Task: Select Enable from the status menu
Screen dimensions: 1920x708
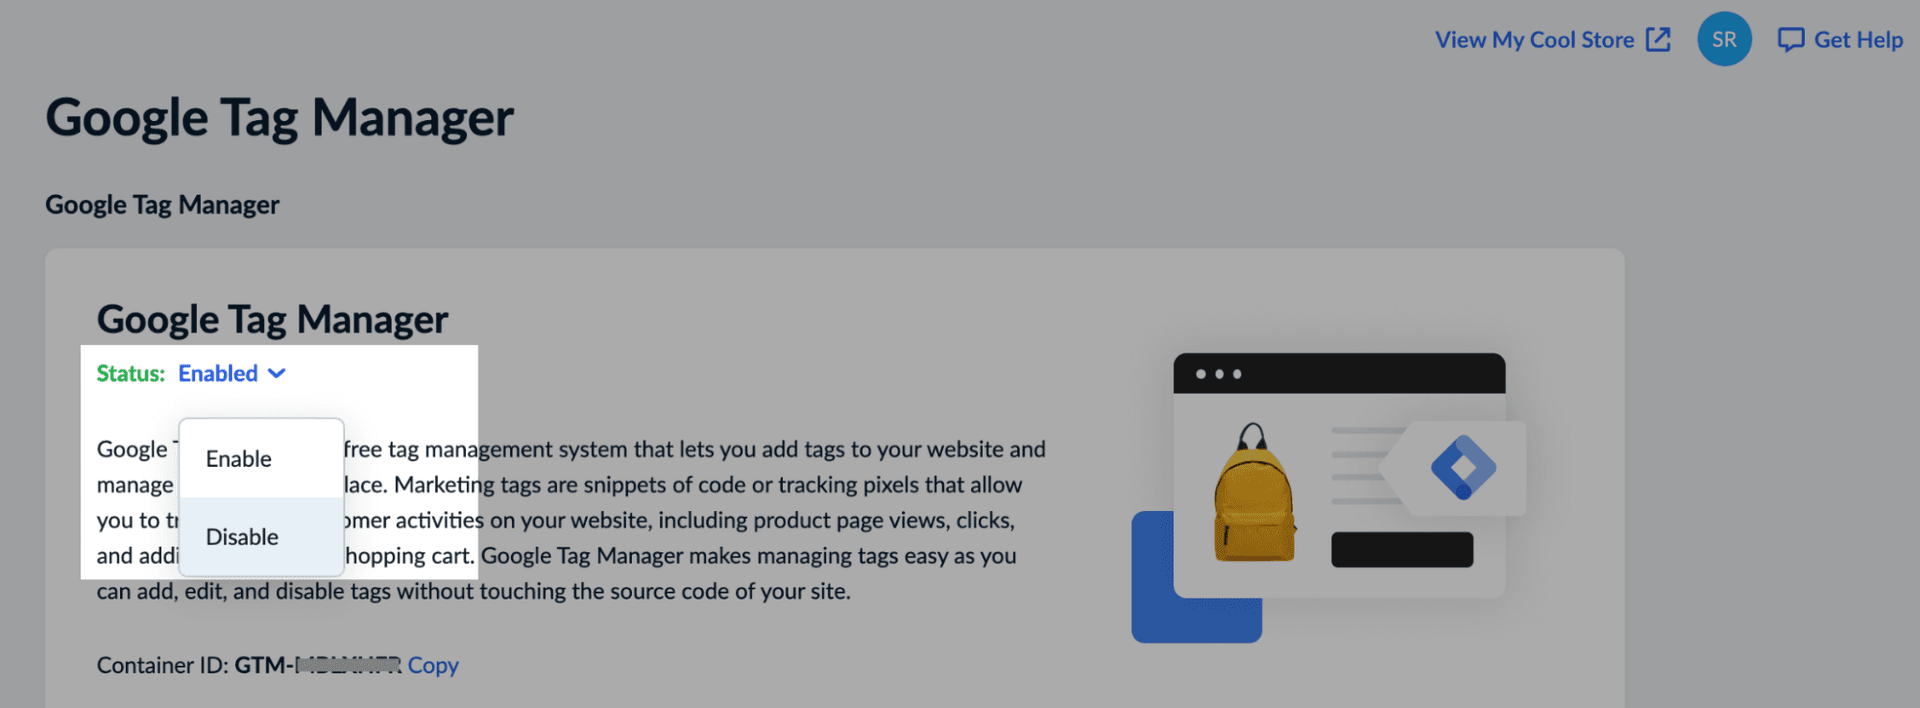Action: [261, 459]
